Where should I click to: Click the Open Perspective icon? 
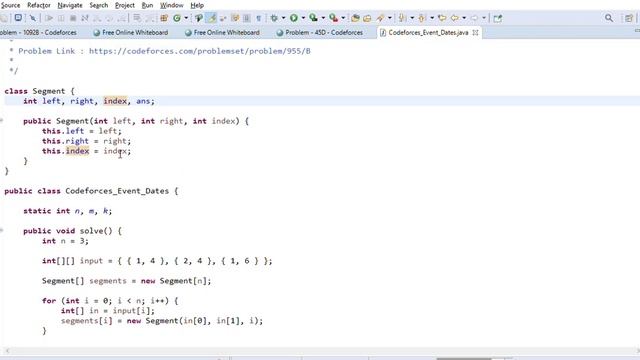pos(629,18)
